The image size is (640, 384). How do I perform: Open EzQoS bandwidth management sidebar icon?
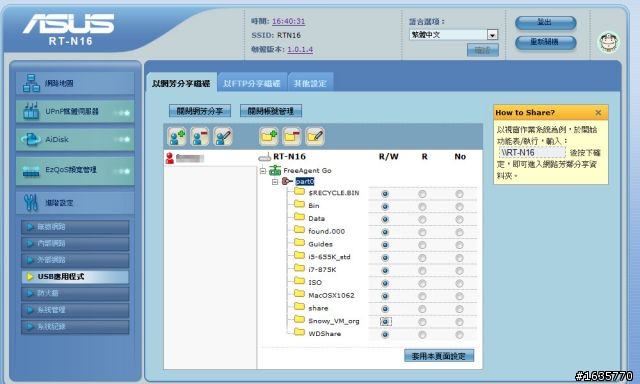(x=31, y=171)
